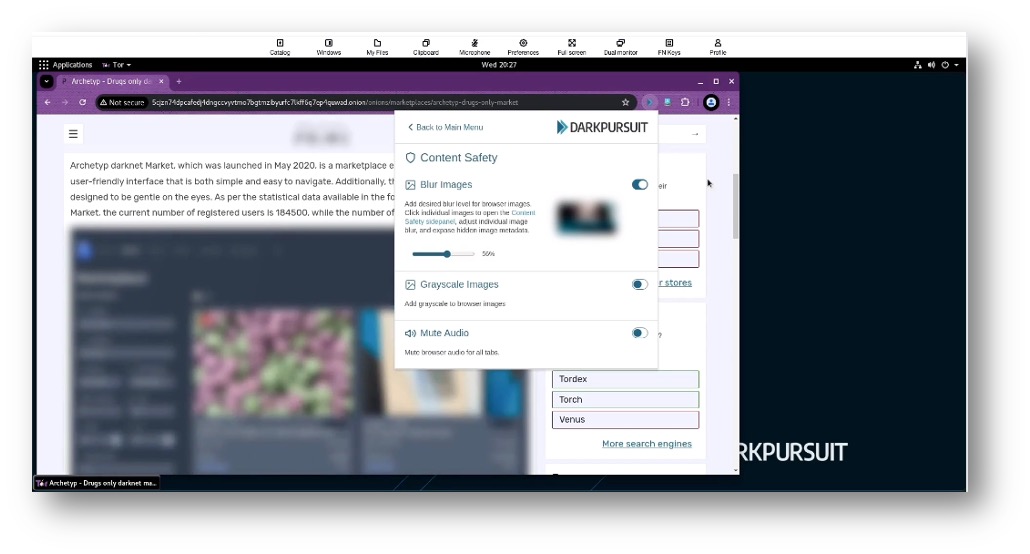Reload the current page

point(83,103)
